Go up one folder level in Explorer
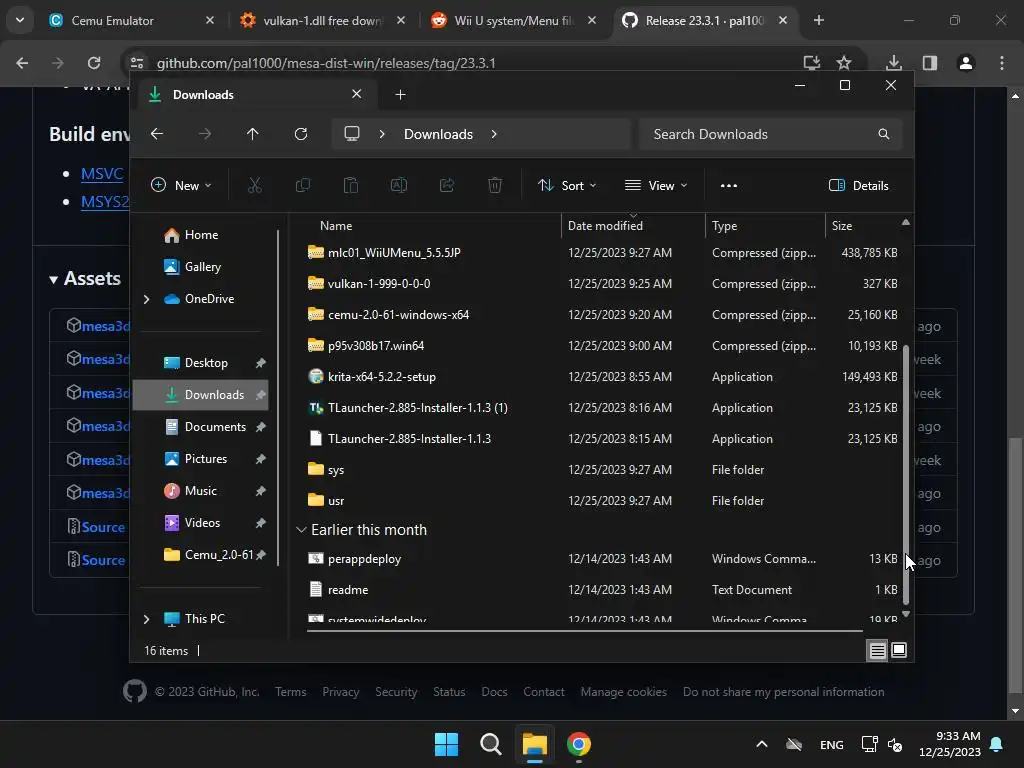This screenshot has height=768, width=1024. (253, 134)
